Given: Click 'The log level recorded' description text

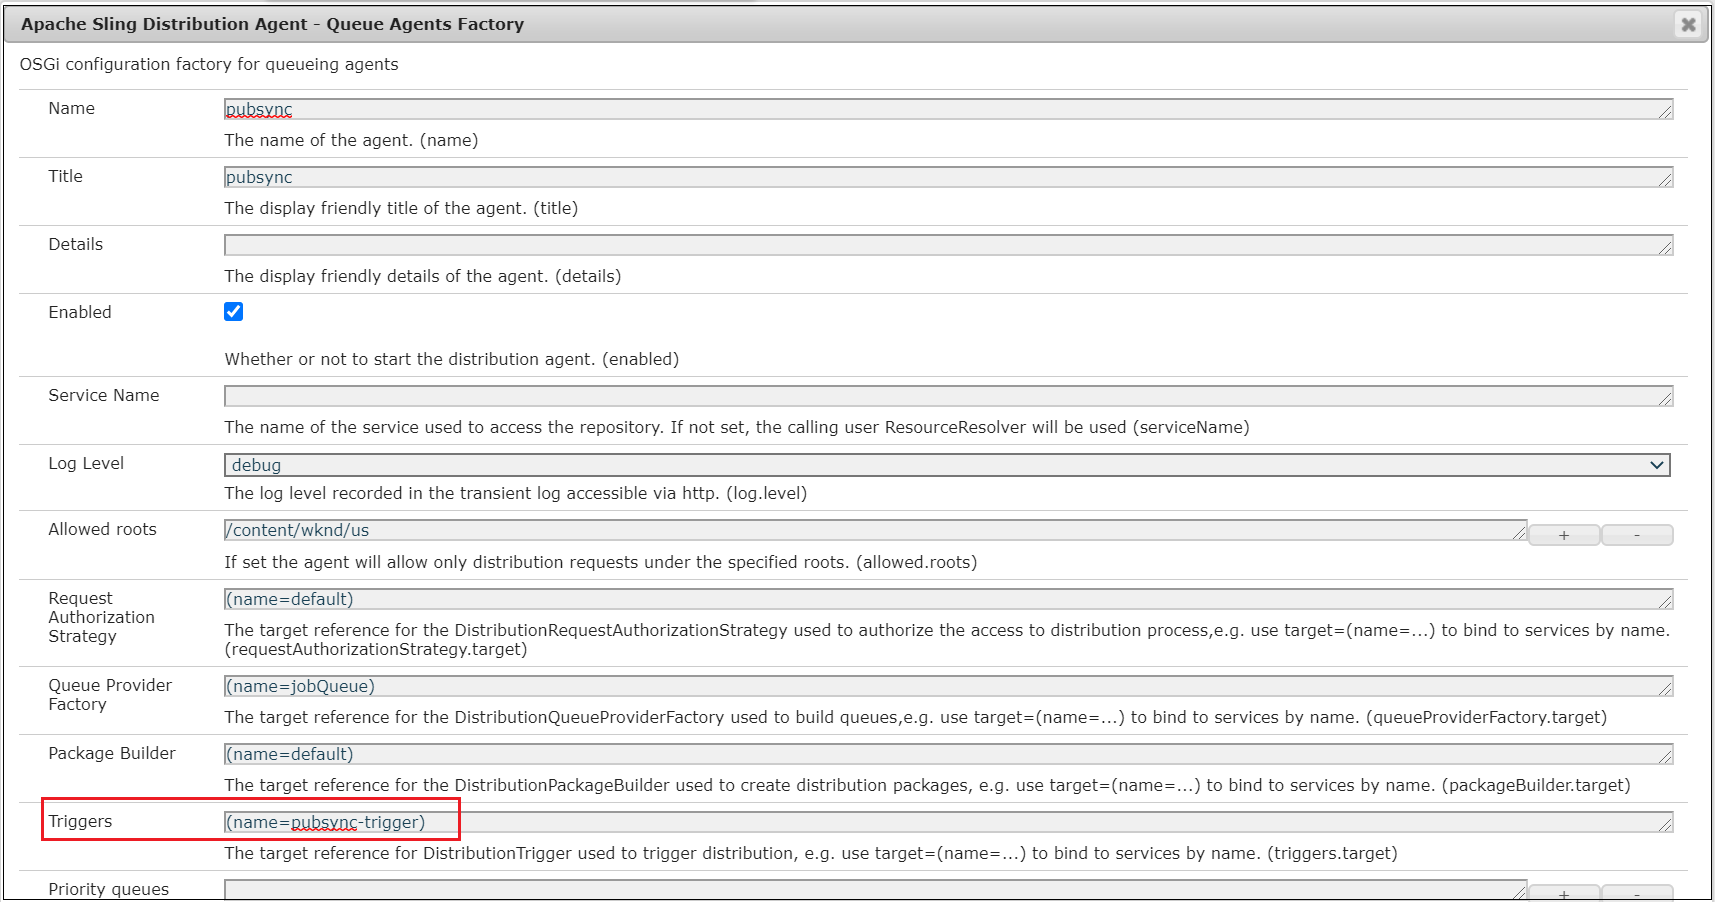Looking at the screenshot, I should tap(516, 493).
